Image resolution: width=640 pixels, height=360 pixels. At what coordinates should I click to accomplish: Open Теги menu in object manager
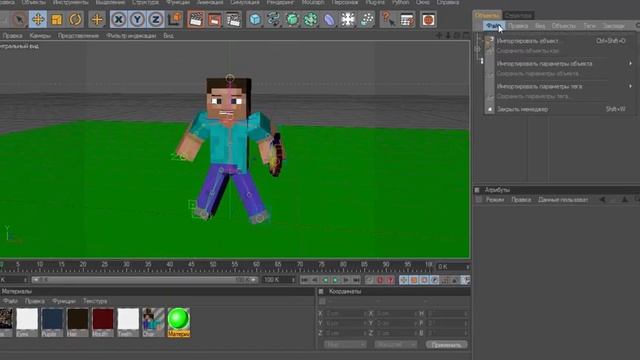pos(589,26)
